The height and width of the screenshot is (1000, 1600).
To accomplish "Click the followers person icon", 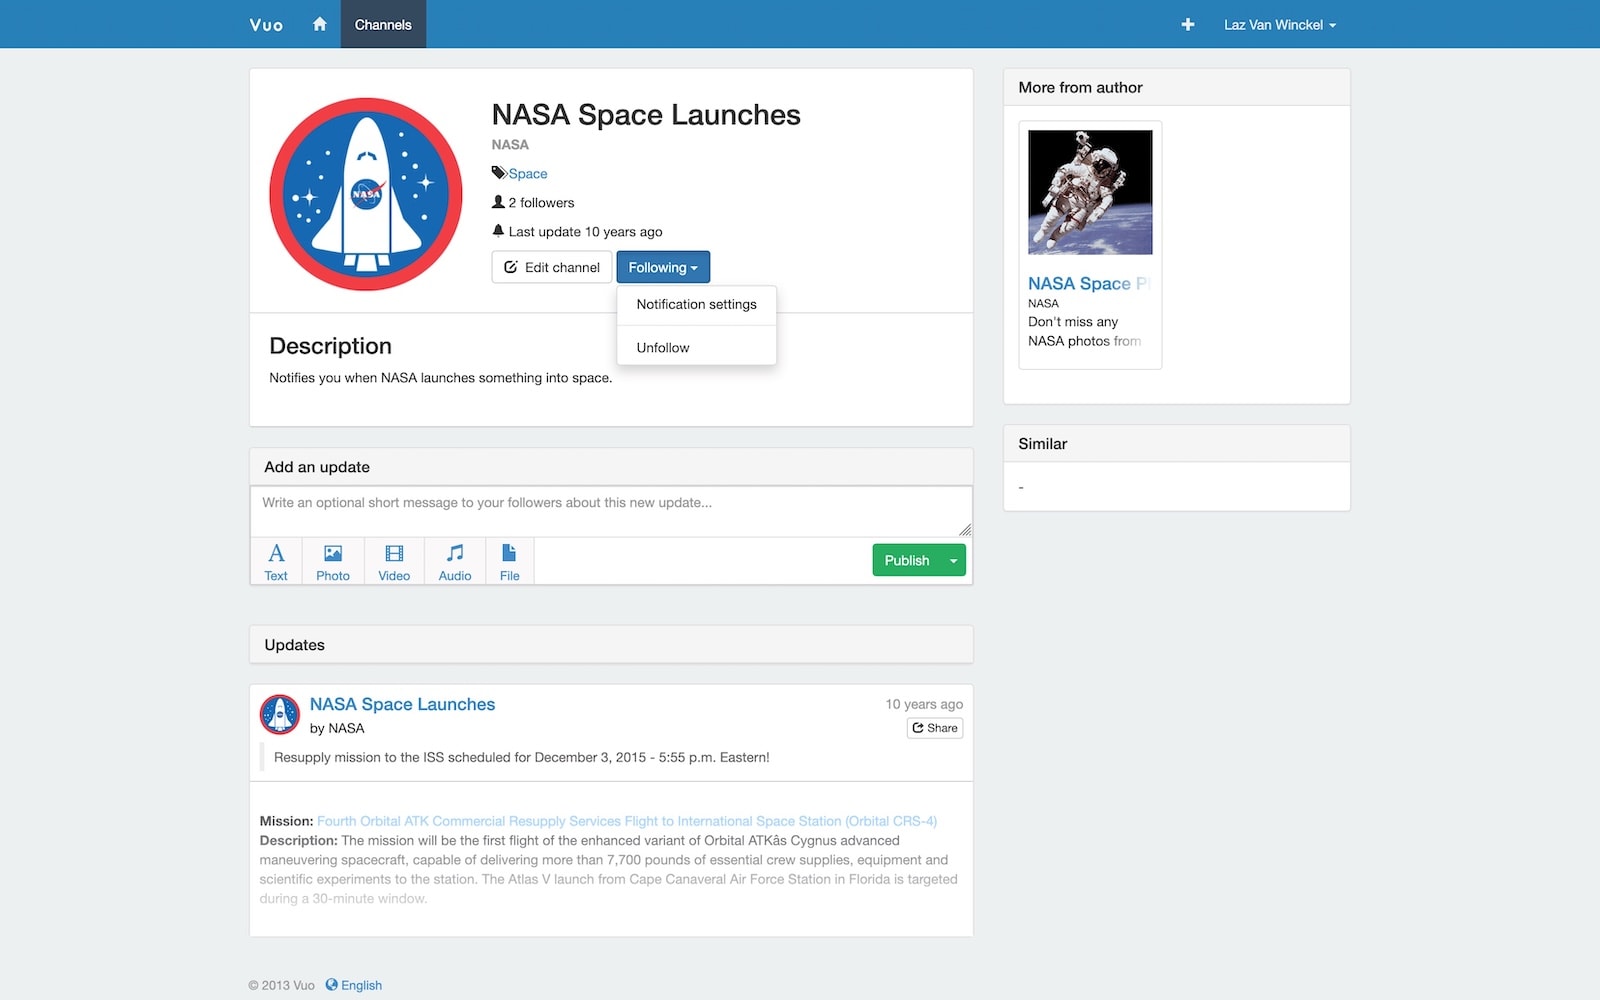I will pos(498,202).
